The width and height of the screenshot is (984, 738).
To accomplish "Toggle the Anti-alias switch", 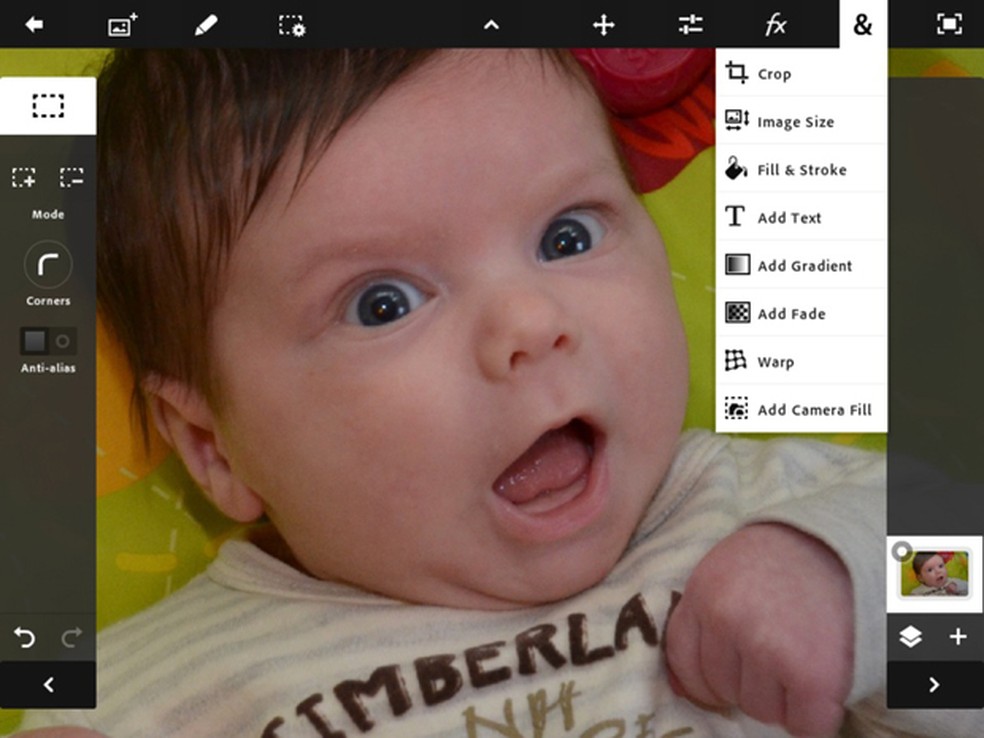I will coord(48,341).
